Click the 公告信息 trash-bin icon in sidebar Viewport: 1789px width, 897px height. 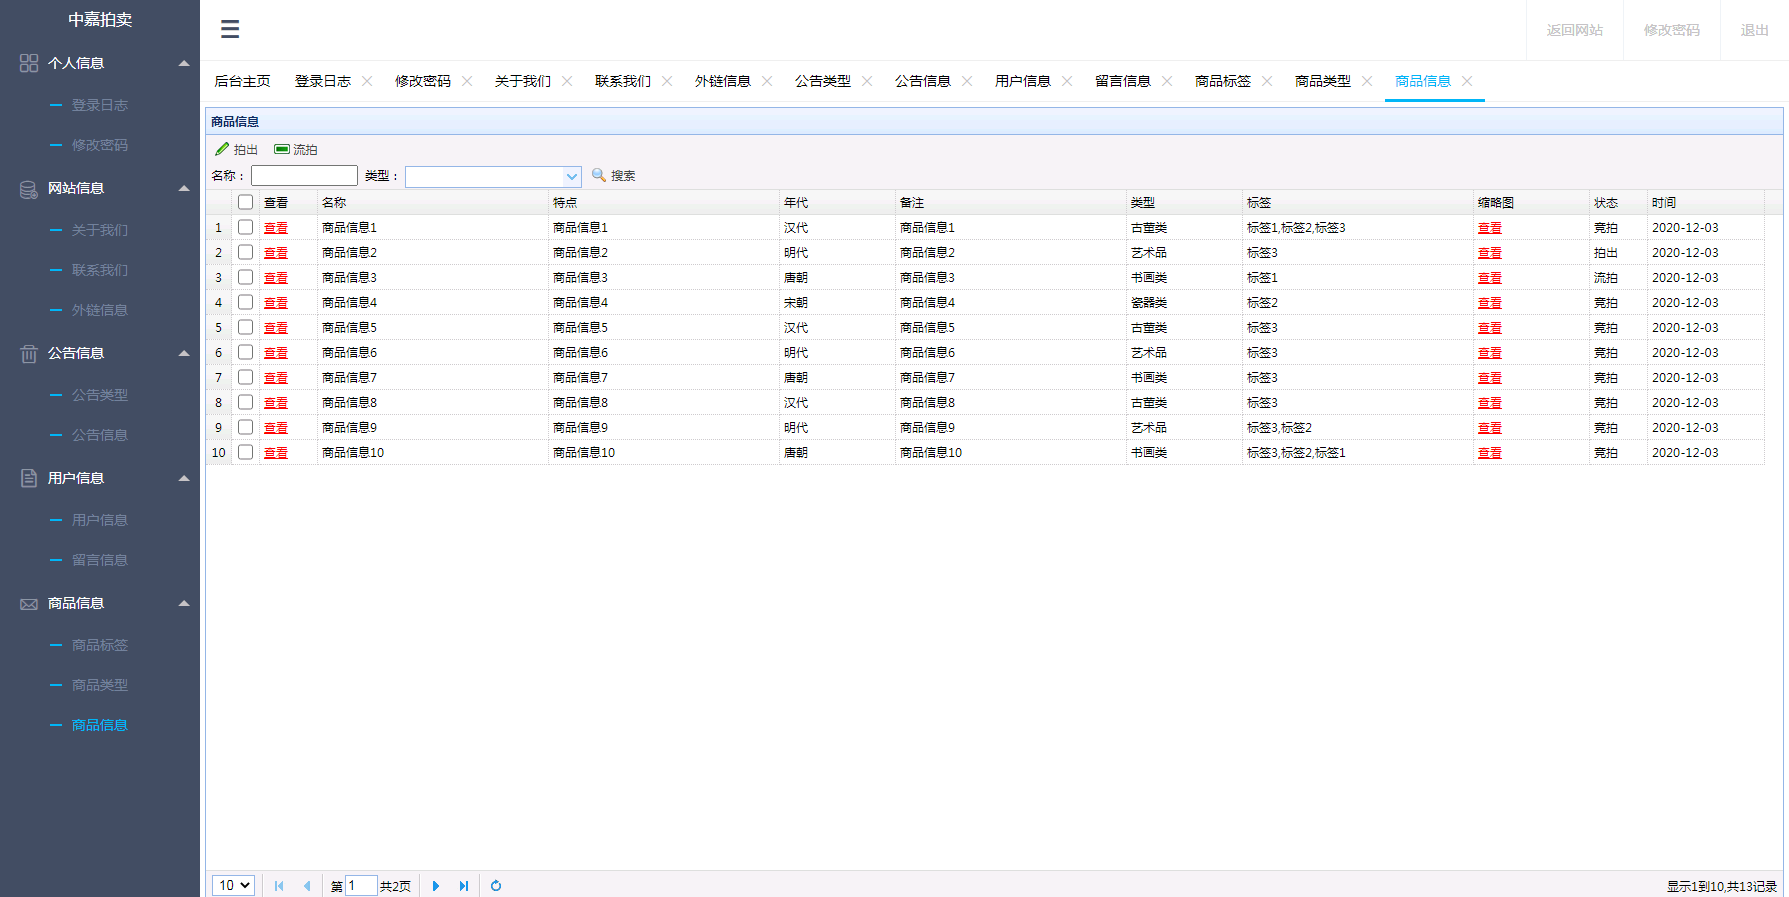click(x=29, y=354)
